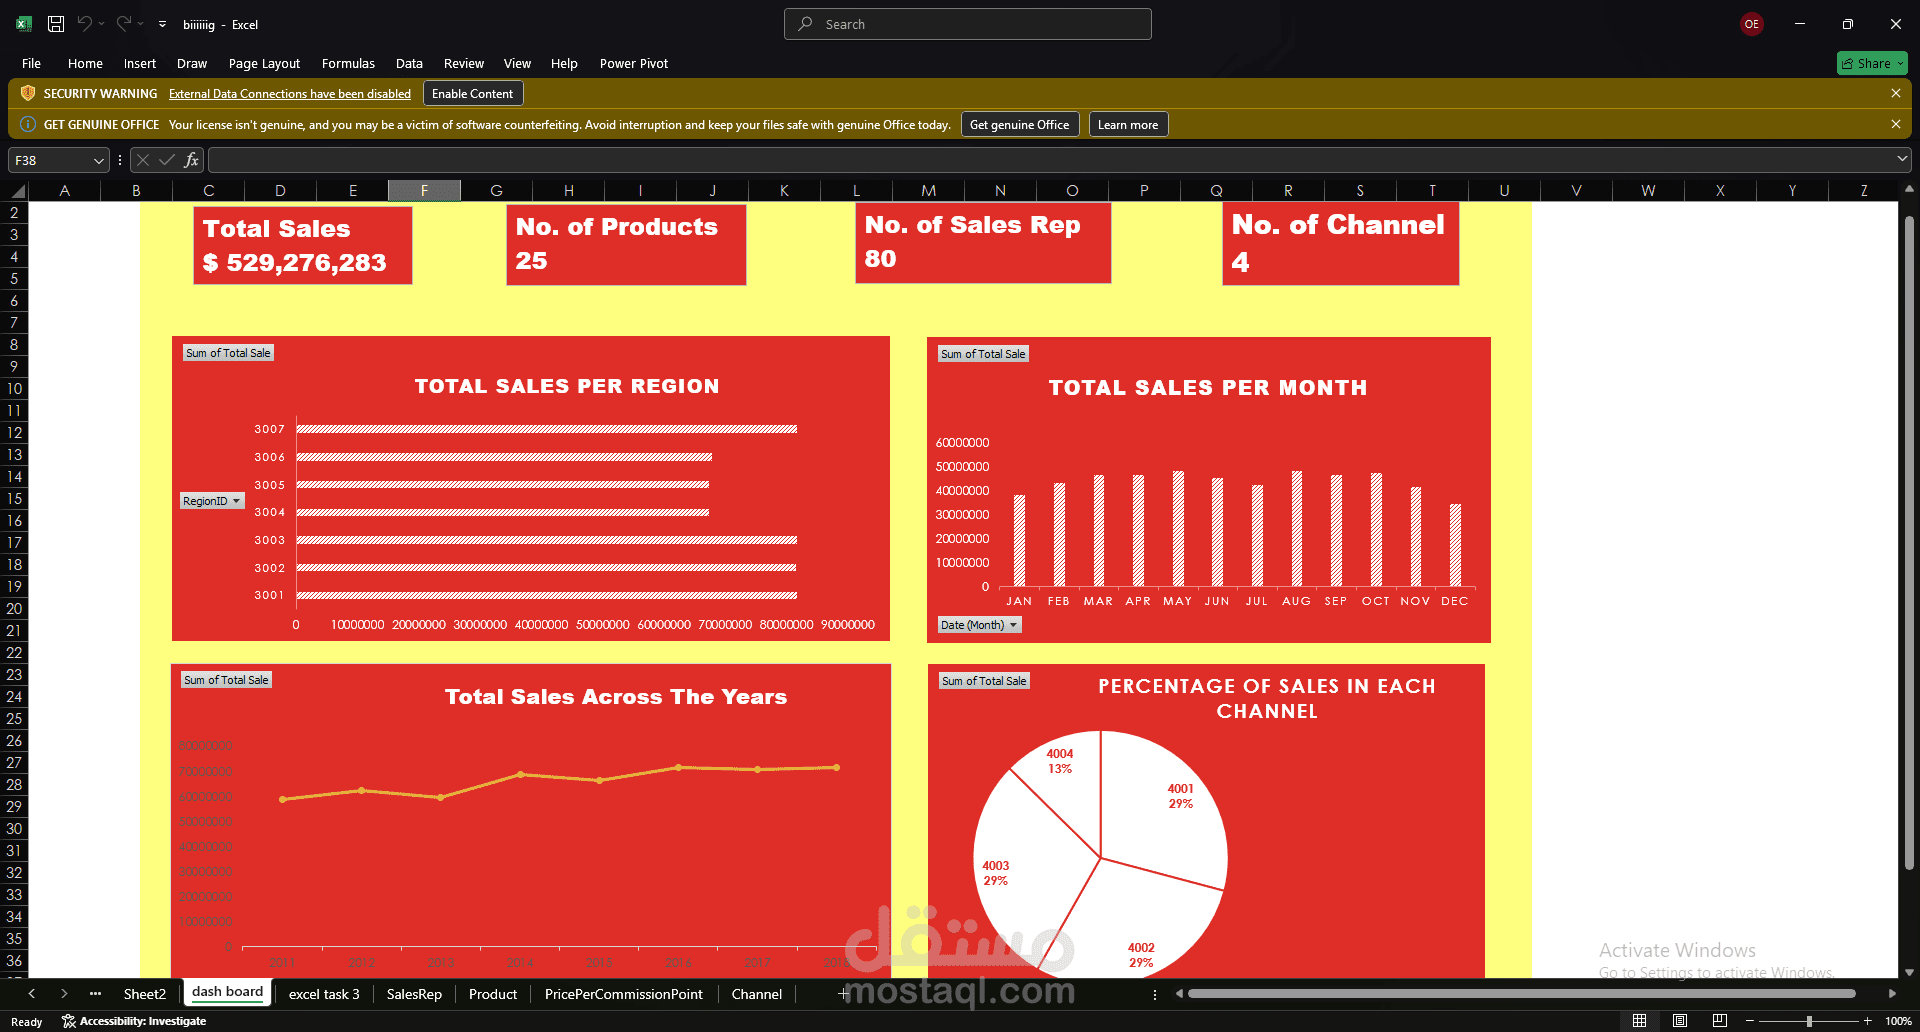Open the Data ribbon tab
1920x1032 pixels.
pos(409,63)
